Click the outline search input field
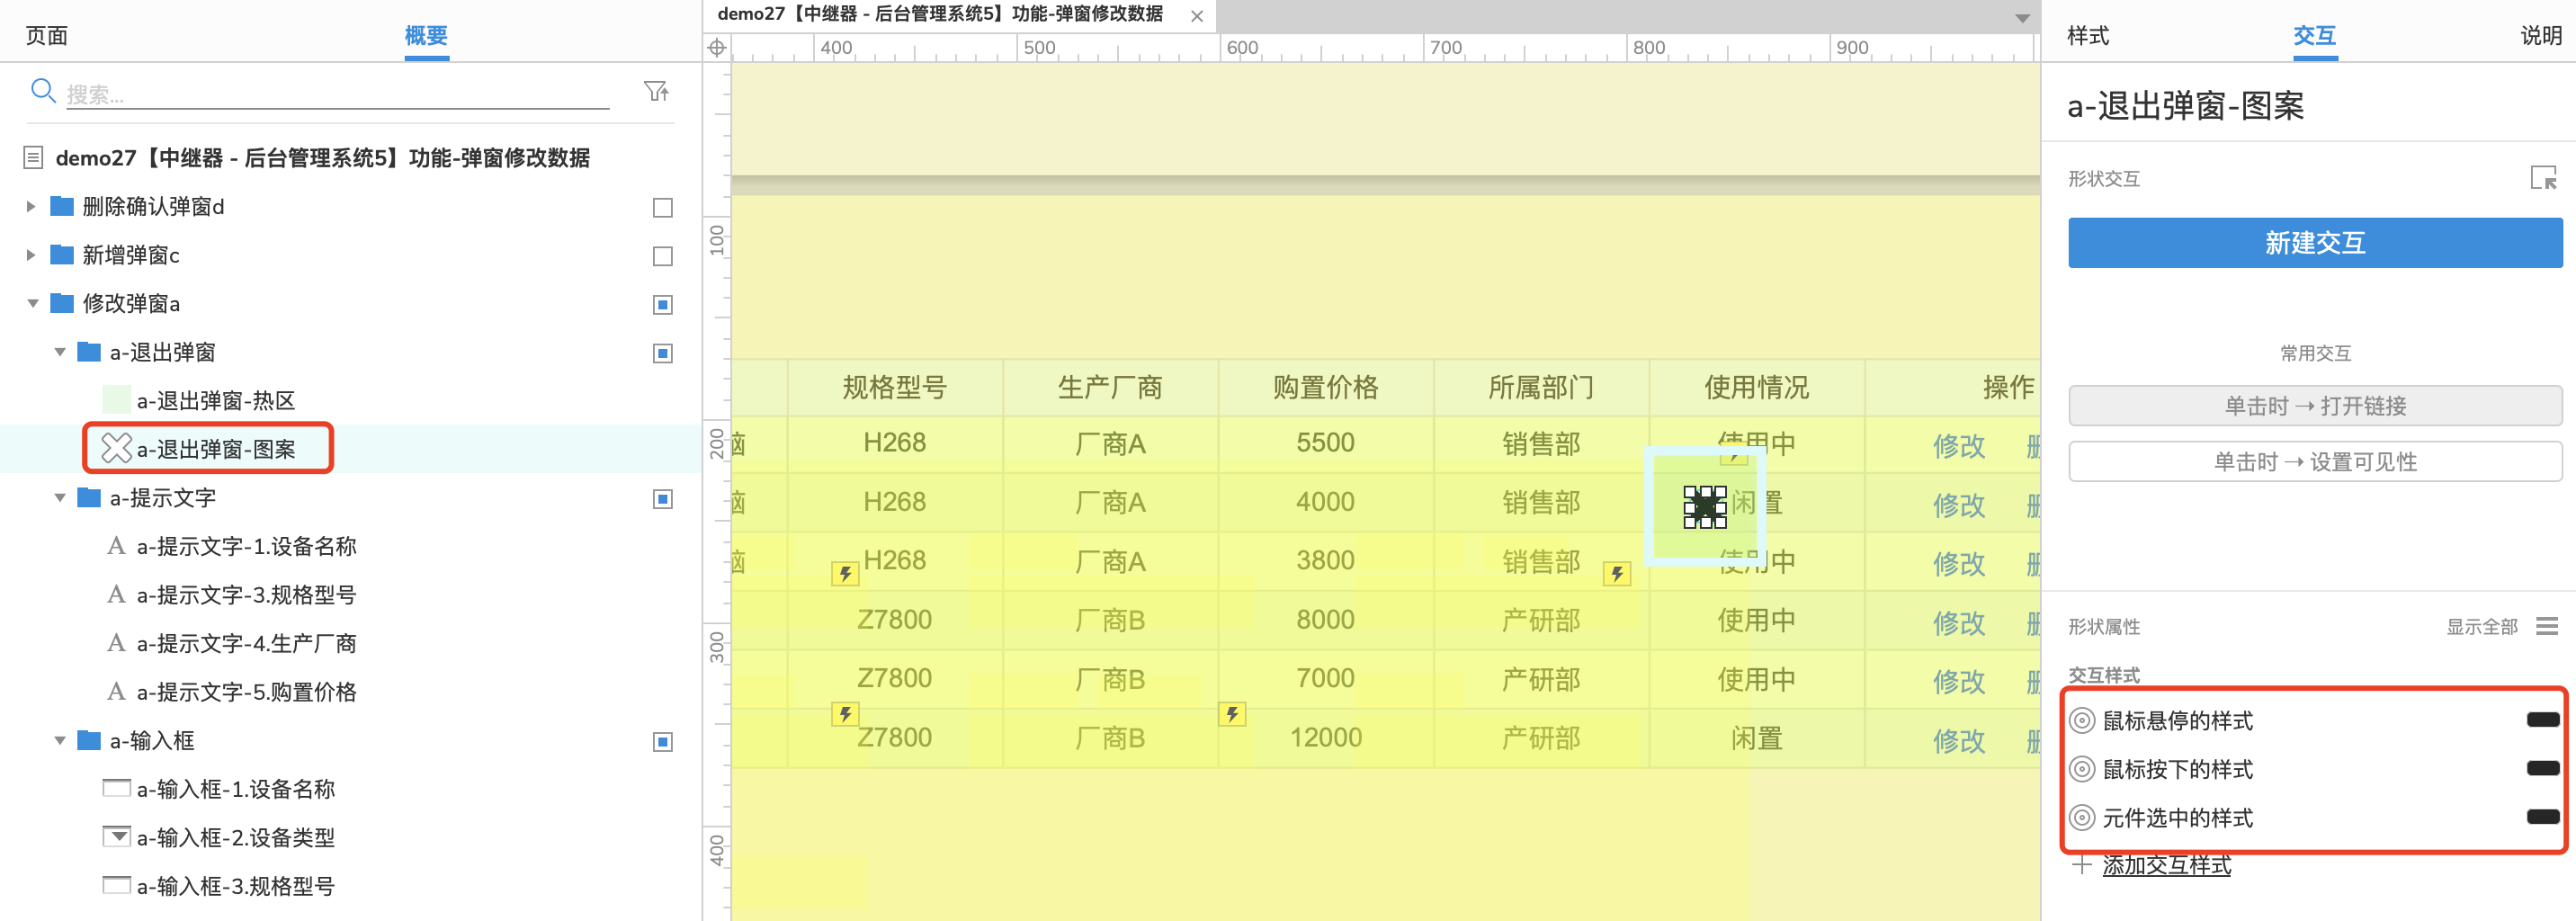 click(338, 94)
